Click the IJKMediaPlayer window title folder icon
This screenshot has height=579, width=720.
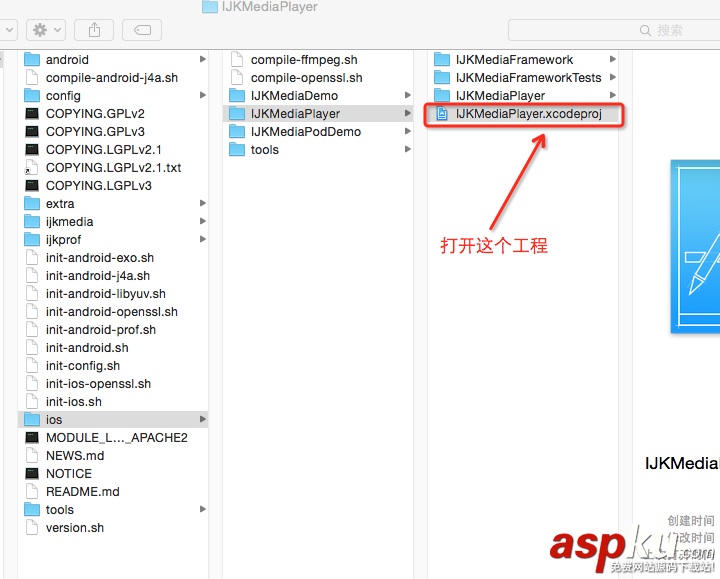tap(210, 6)
